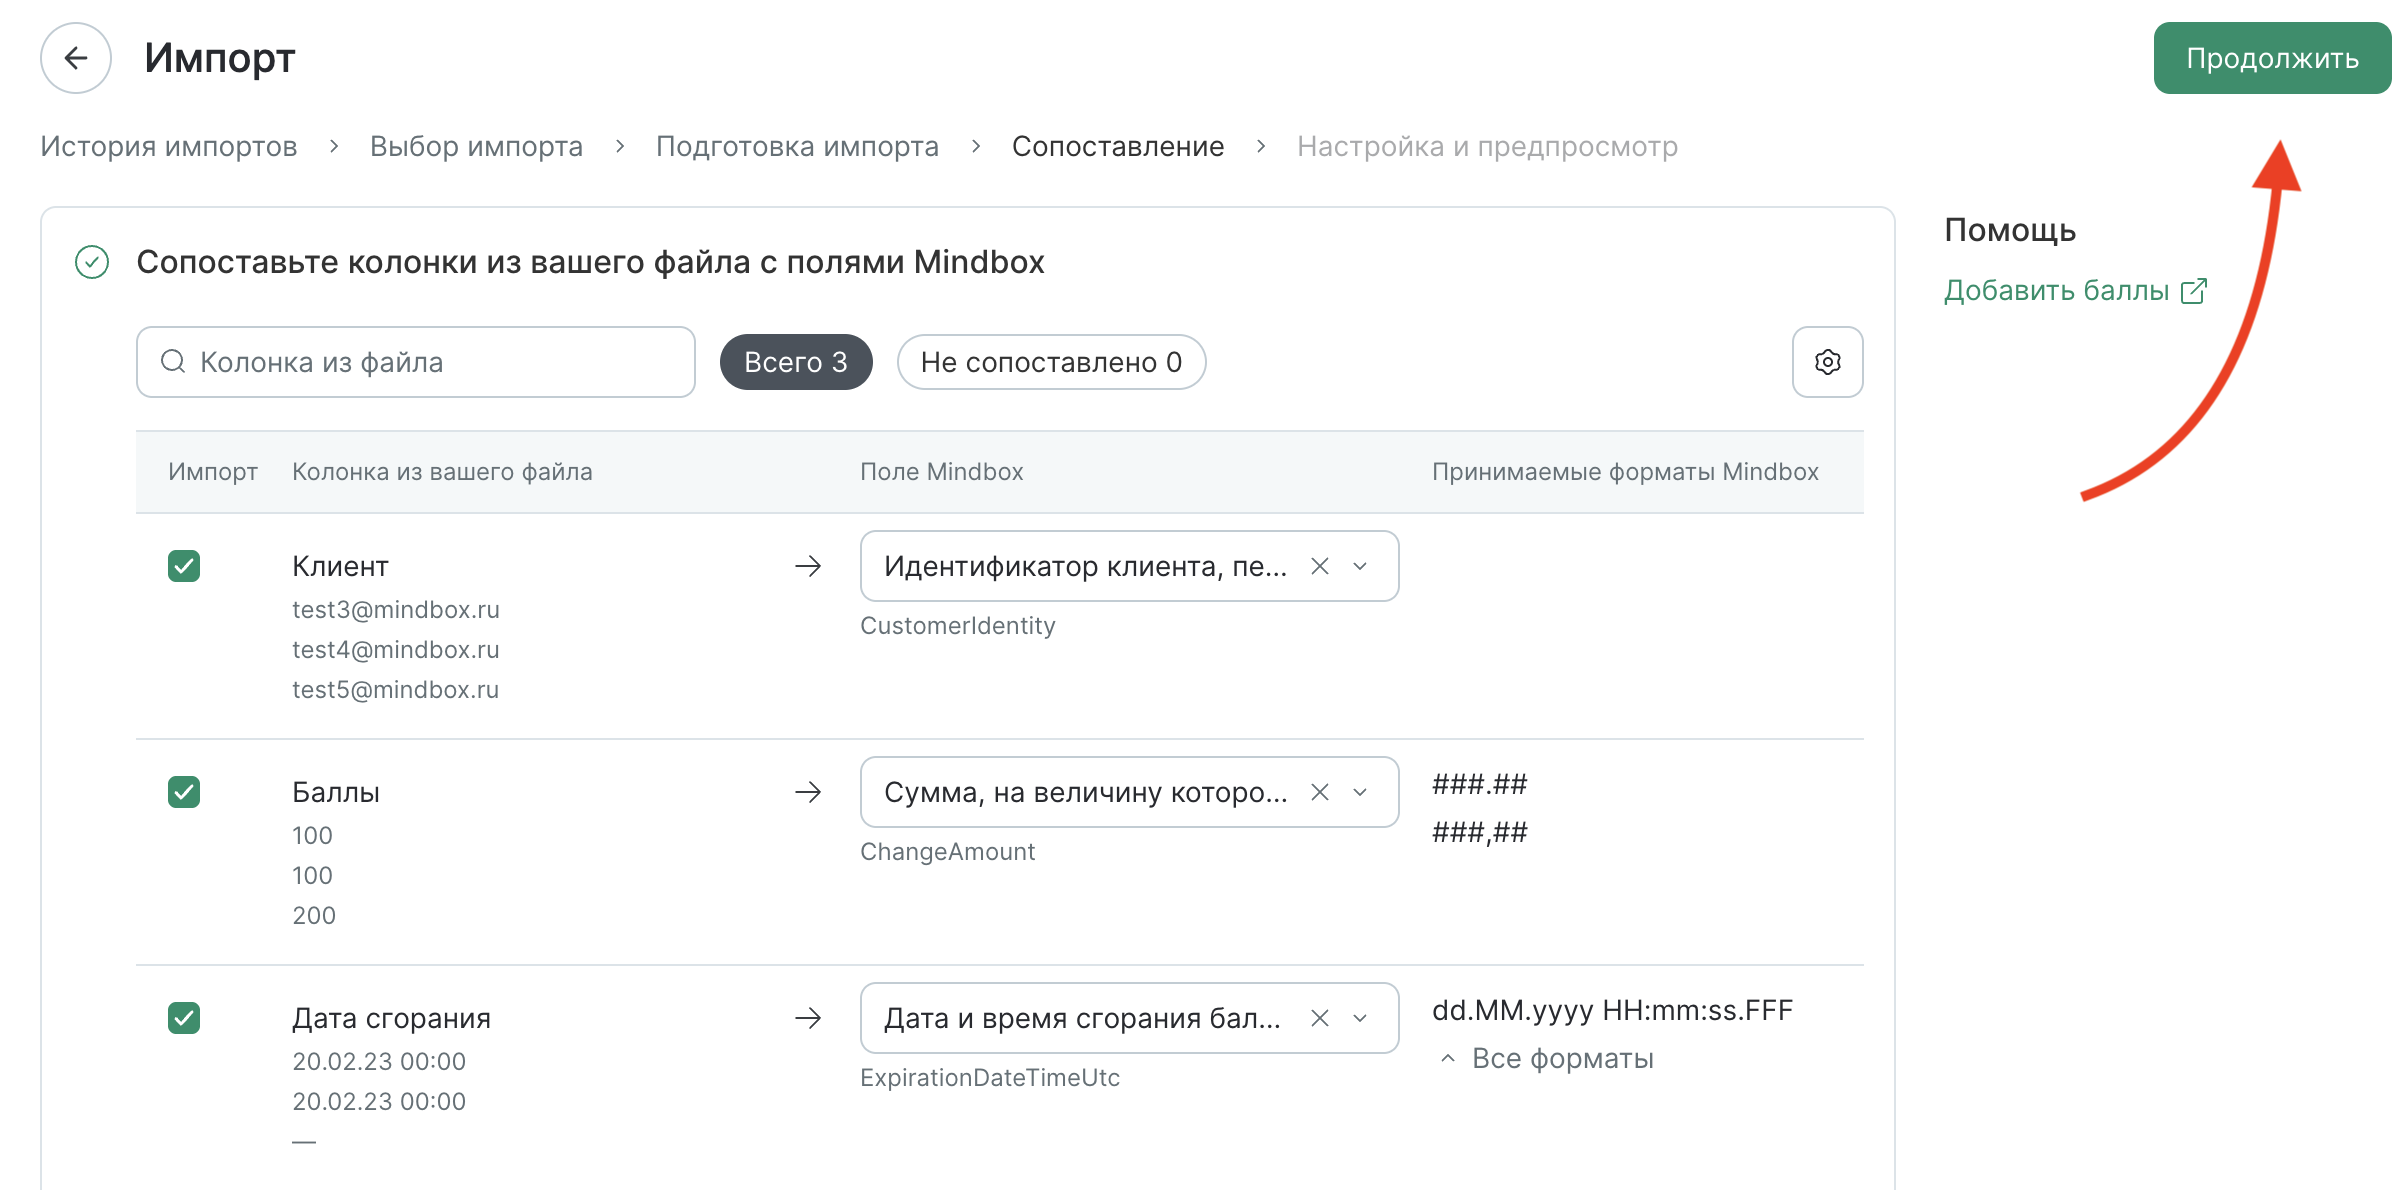Click the ###,## format text
The width and height of the screenshot is (2404, 1190).
(x=1480, y=832)
